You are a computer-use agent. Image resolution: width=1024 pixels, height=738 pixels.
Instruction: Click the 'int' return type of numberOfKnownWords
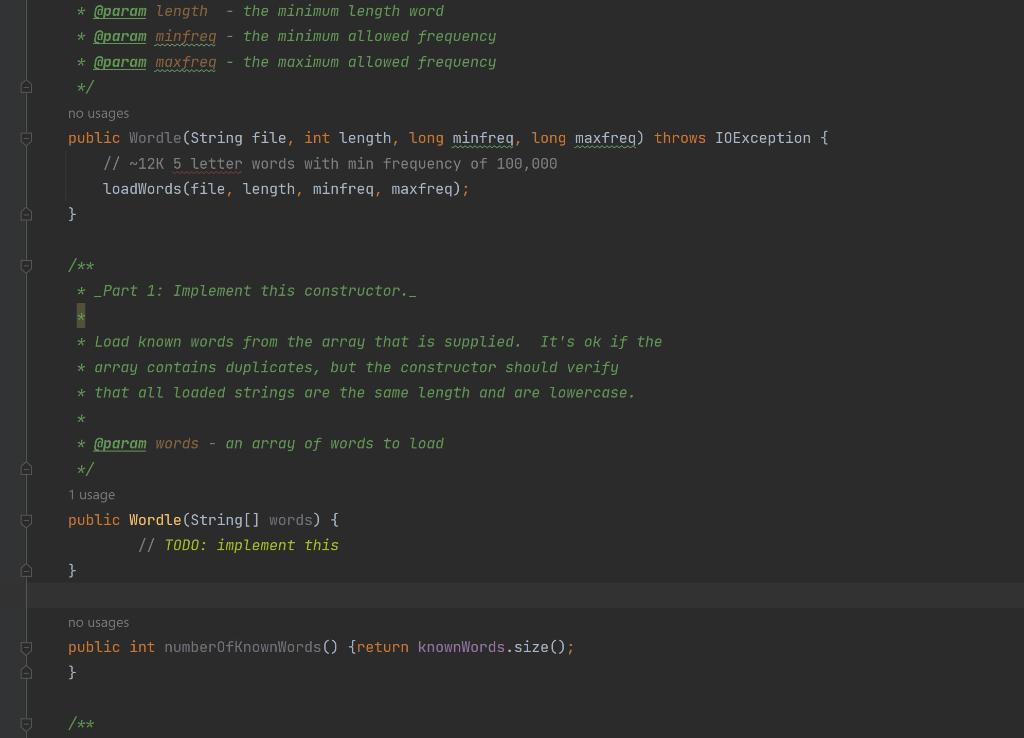click(x=142, y=647)
